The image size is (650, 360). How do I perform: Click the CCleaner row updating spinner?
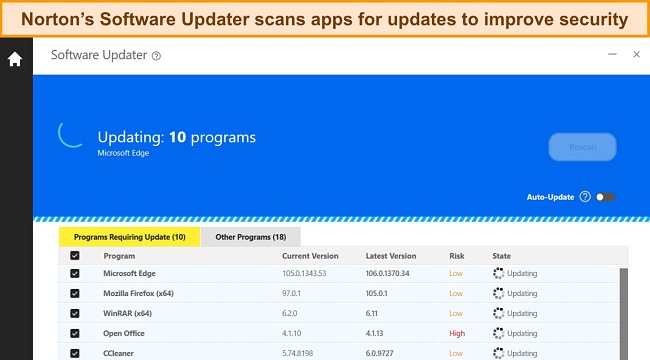[498, 353]
